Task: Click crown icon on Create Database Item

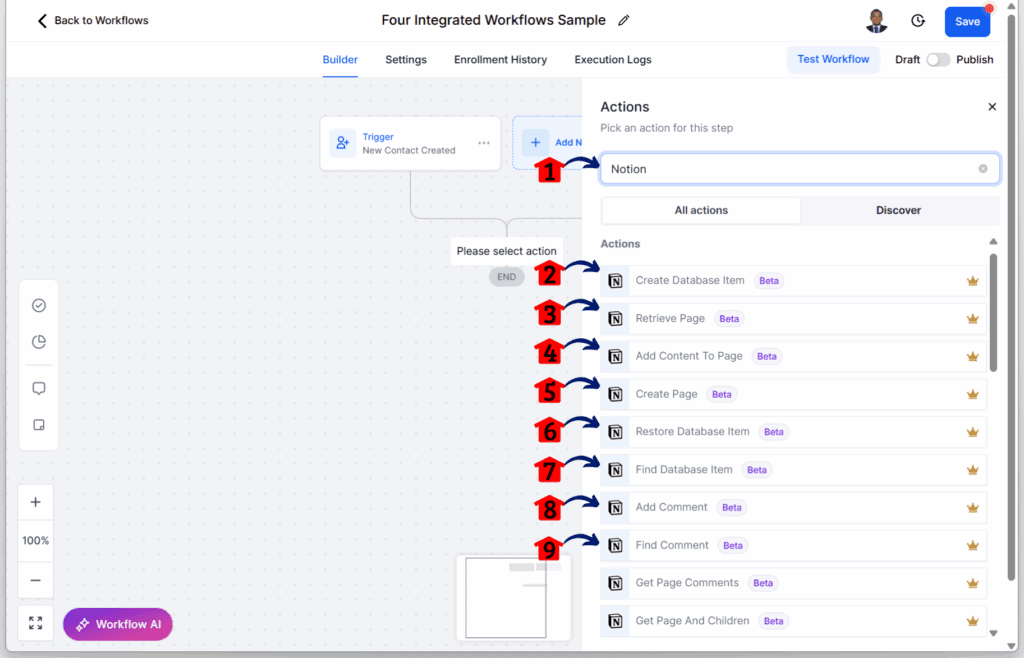Action: click(972, 281)
